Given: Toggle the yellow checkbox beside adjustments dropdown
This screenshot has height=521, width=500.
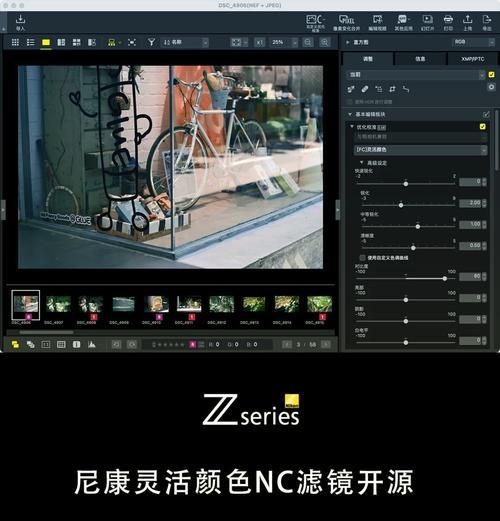Looking at the screenshot, I should click(x=491, y=75).
